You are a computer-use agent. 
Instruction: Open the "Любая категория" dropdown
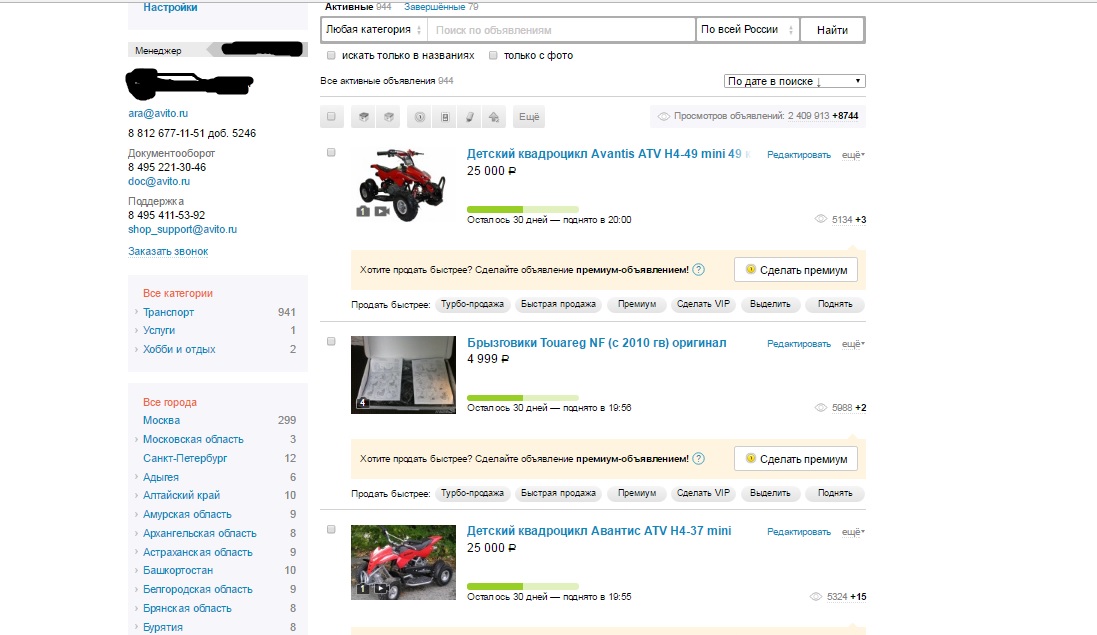374,29
